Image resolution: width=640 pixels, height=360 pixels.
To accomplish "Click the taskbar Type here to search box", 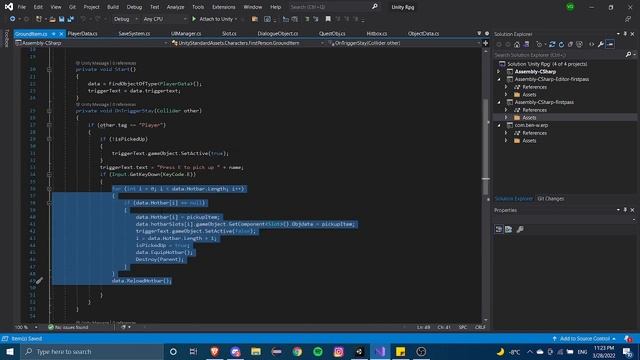I will (x=92, y=351).
